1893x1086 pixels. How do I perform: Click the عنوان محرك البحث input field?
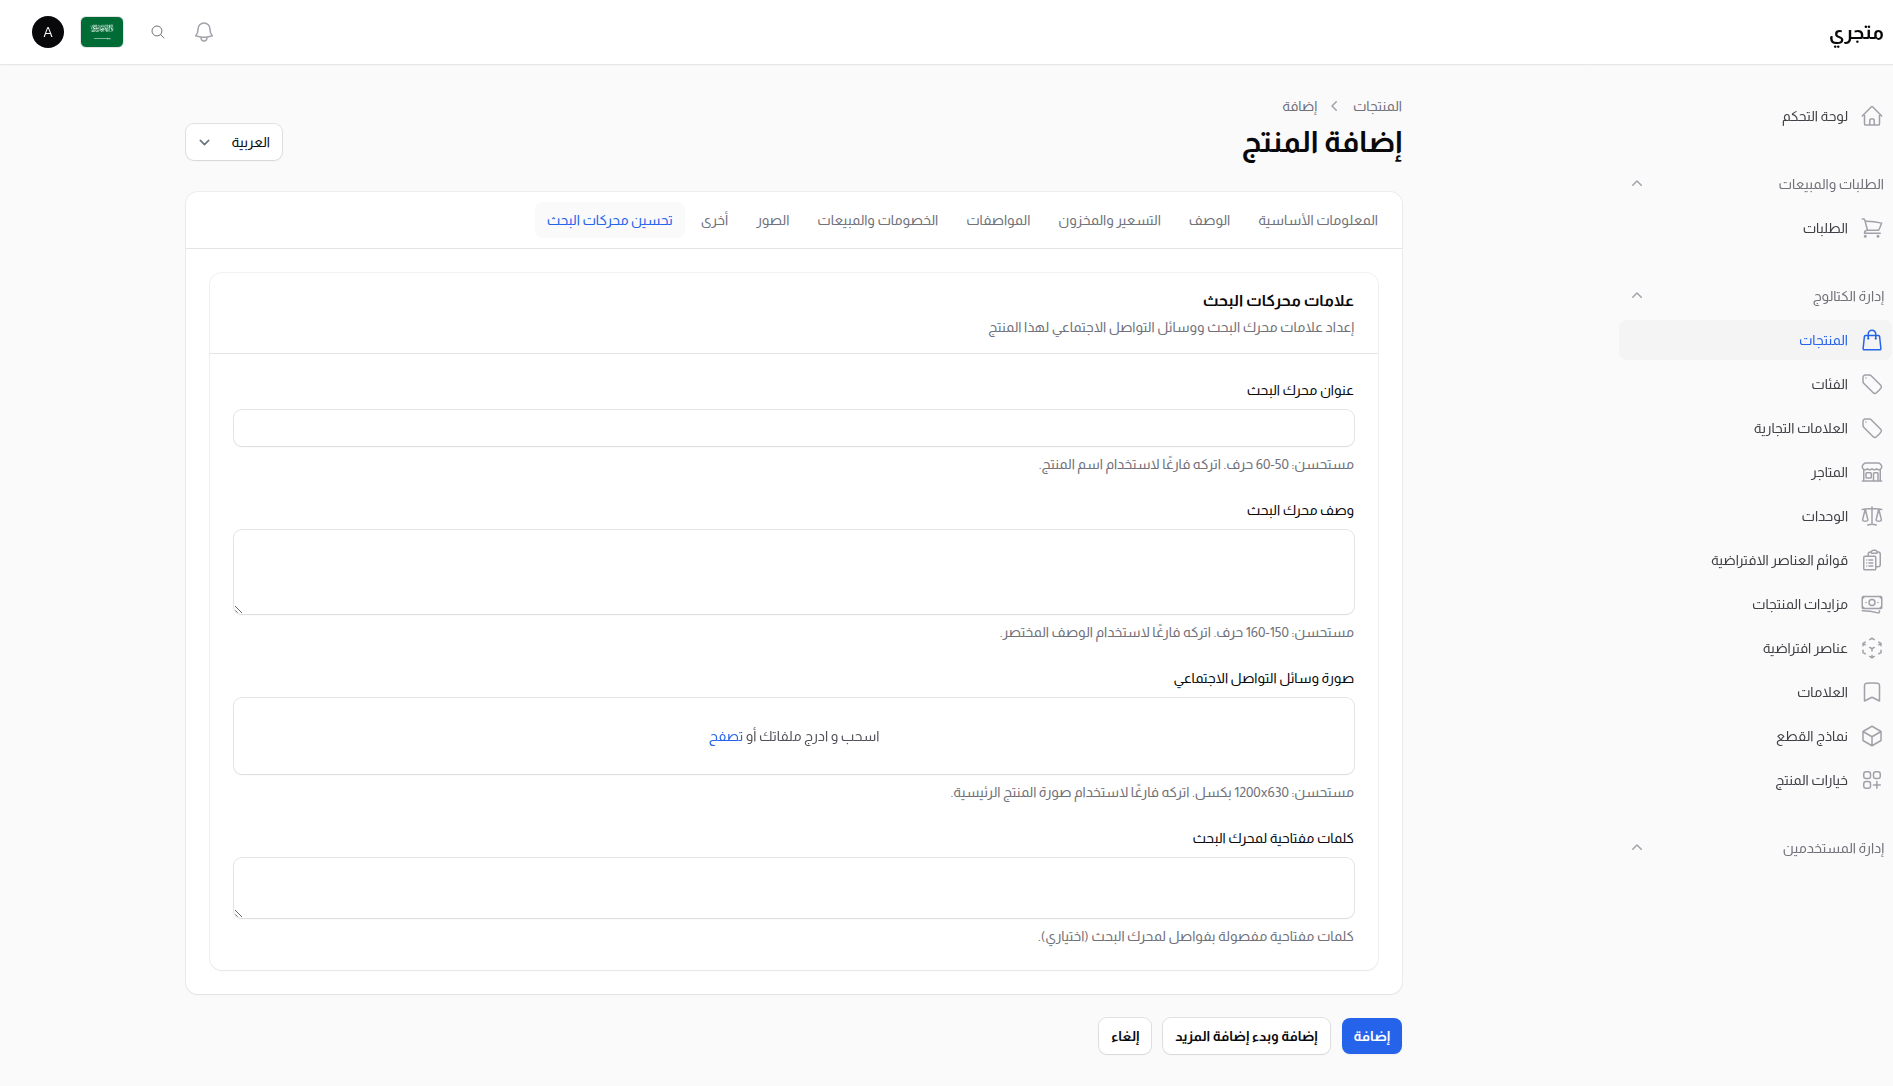pos(793,427)
